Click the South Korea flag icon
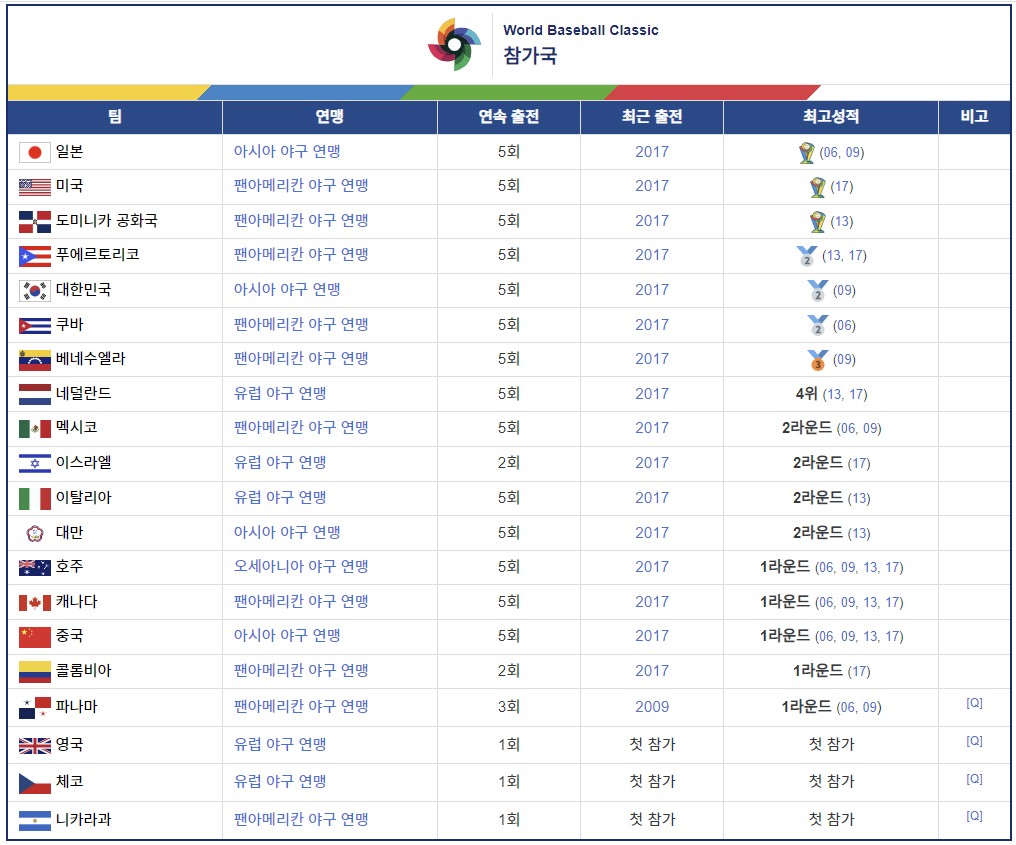Image resolution: width=1016 pixels, height=845 pixels. tap(35, 291)
